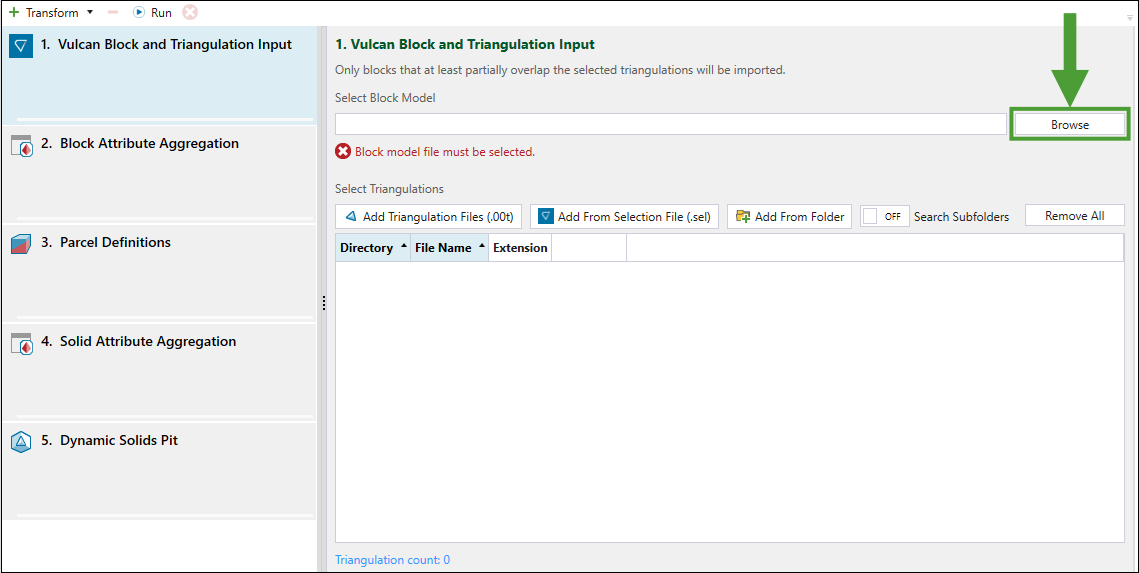The image size is (1139, 573).
Task: Select step 1 Vulcan Block and Triangulation Input
Action: click(x=159, y=76)
